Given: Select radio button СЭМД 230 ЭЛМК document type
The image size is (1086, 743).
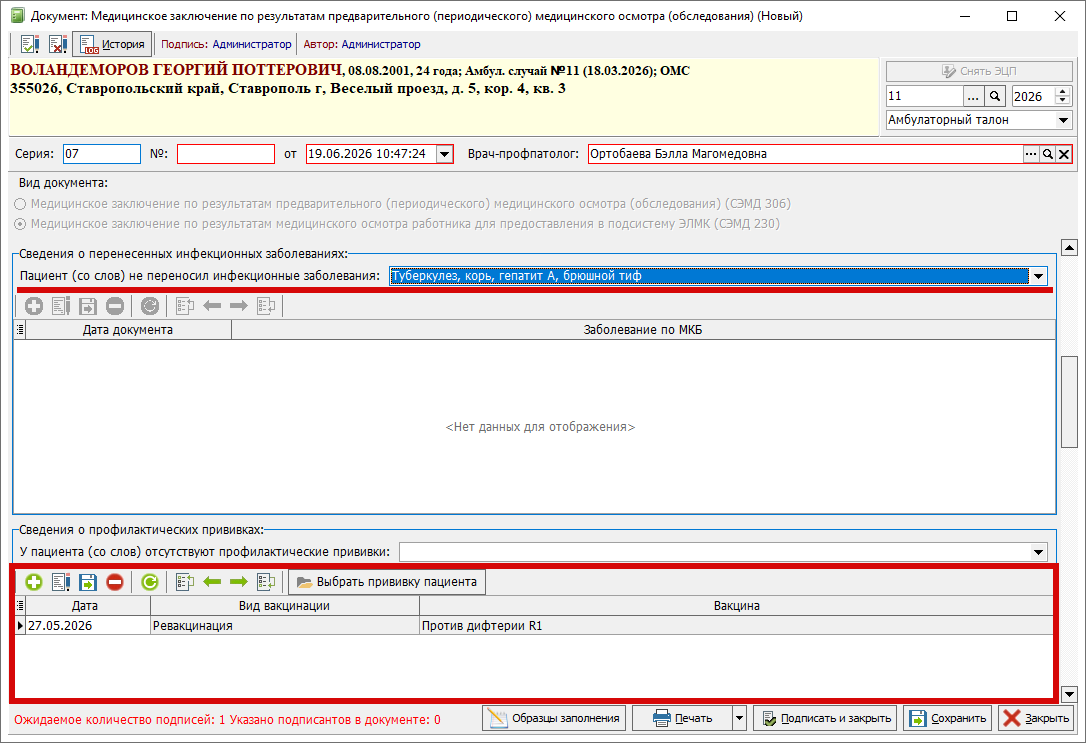Looking at the screenshot, I should pyautogui.click(x=20, y=224).
